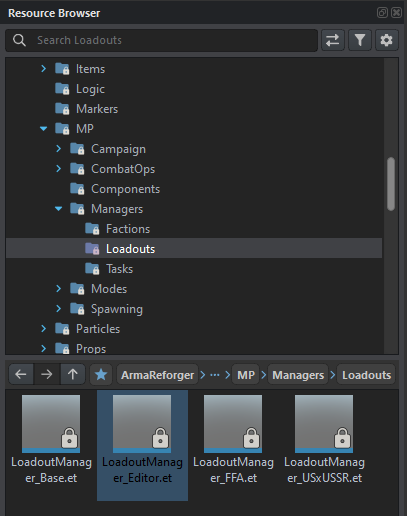Screen dimensions: 407x516
Task: Click the Campaign folder icon
Action: (x=77, y=149)
